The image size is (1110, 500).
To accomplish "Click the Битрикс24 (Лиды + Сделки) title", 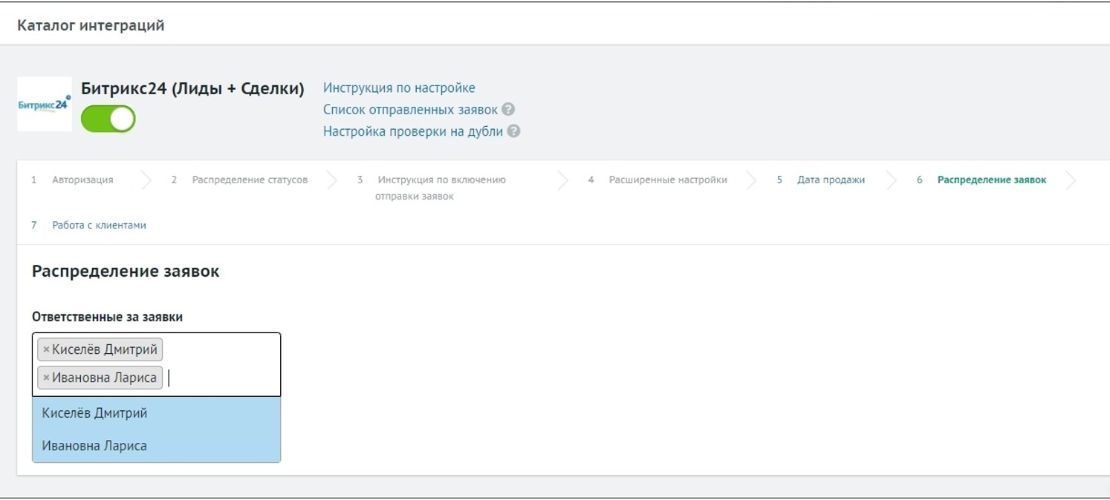I will [x=193, y=89].
